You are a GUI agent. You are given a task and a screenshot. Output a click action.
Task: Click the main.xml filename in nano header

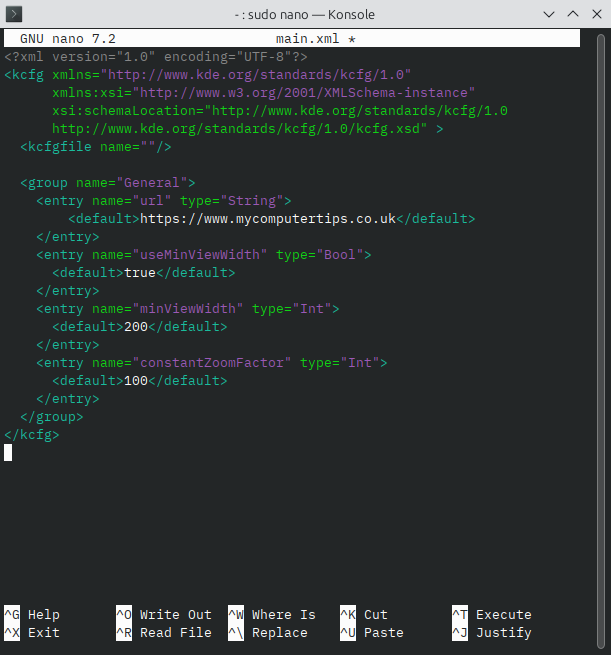[x=308, y=38]
